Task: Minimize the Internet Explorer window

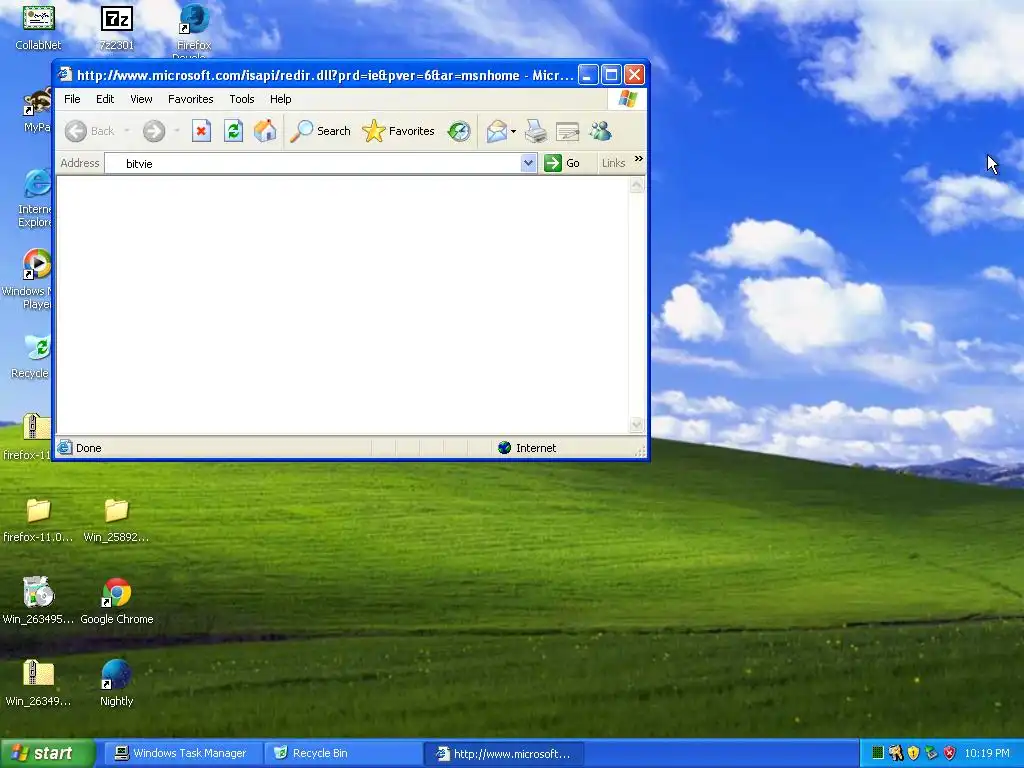Action: click(x=588, y=75)
